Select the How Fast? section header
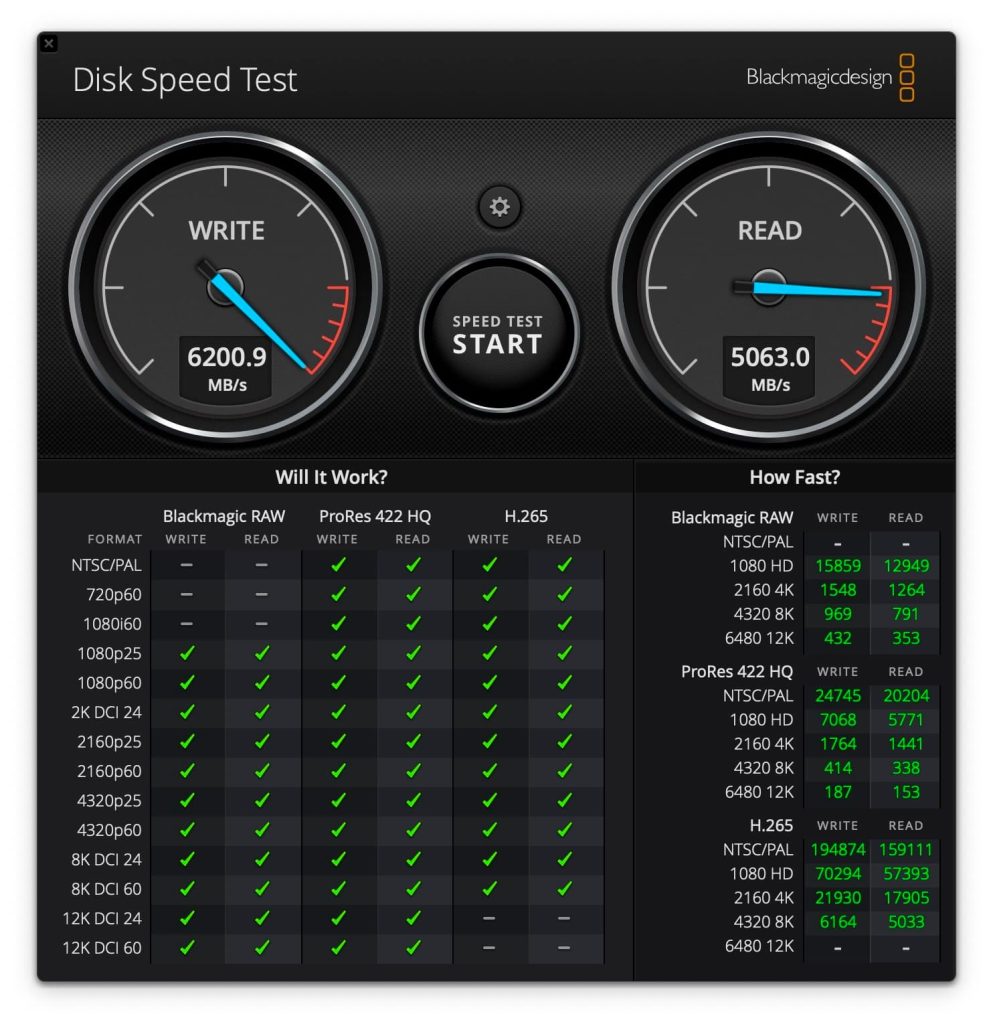This screenshot has width=993, height=1024. point(795,477)
